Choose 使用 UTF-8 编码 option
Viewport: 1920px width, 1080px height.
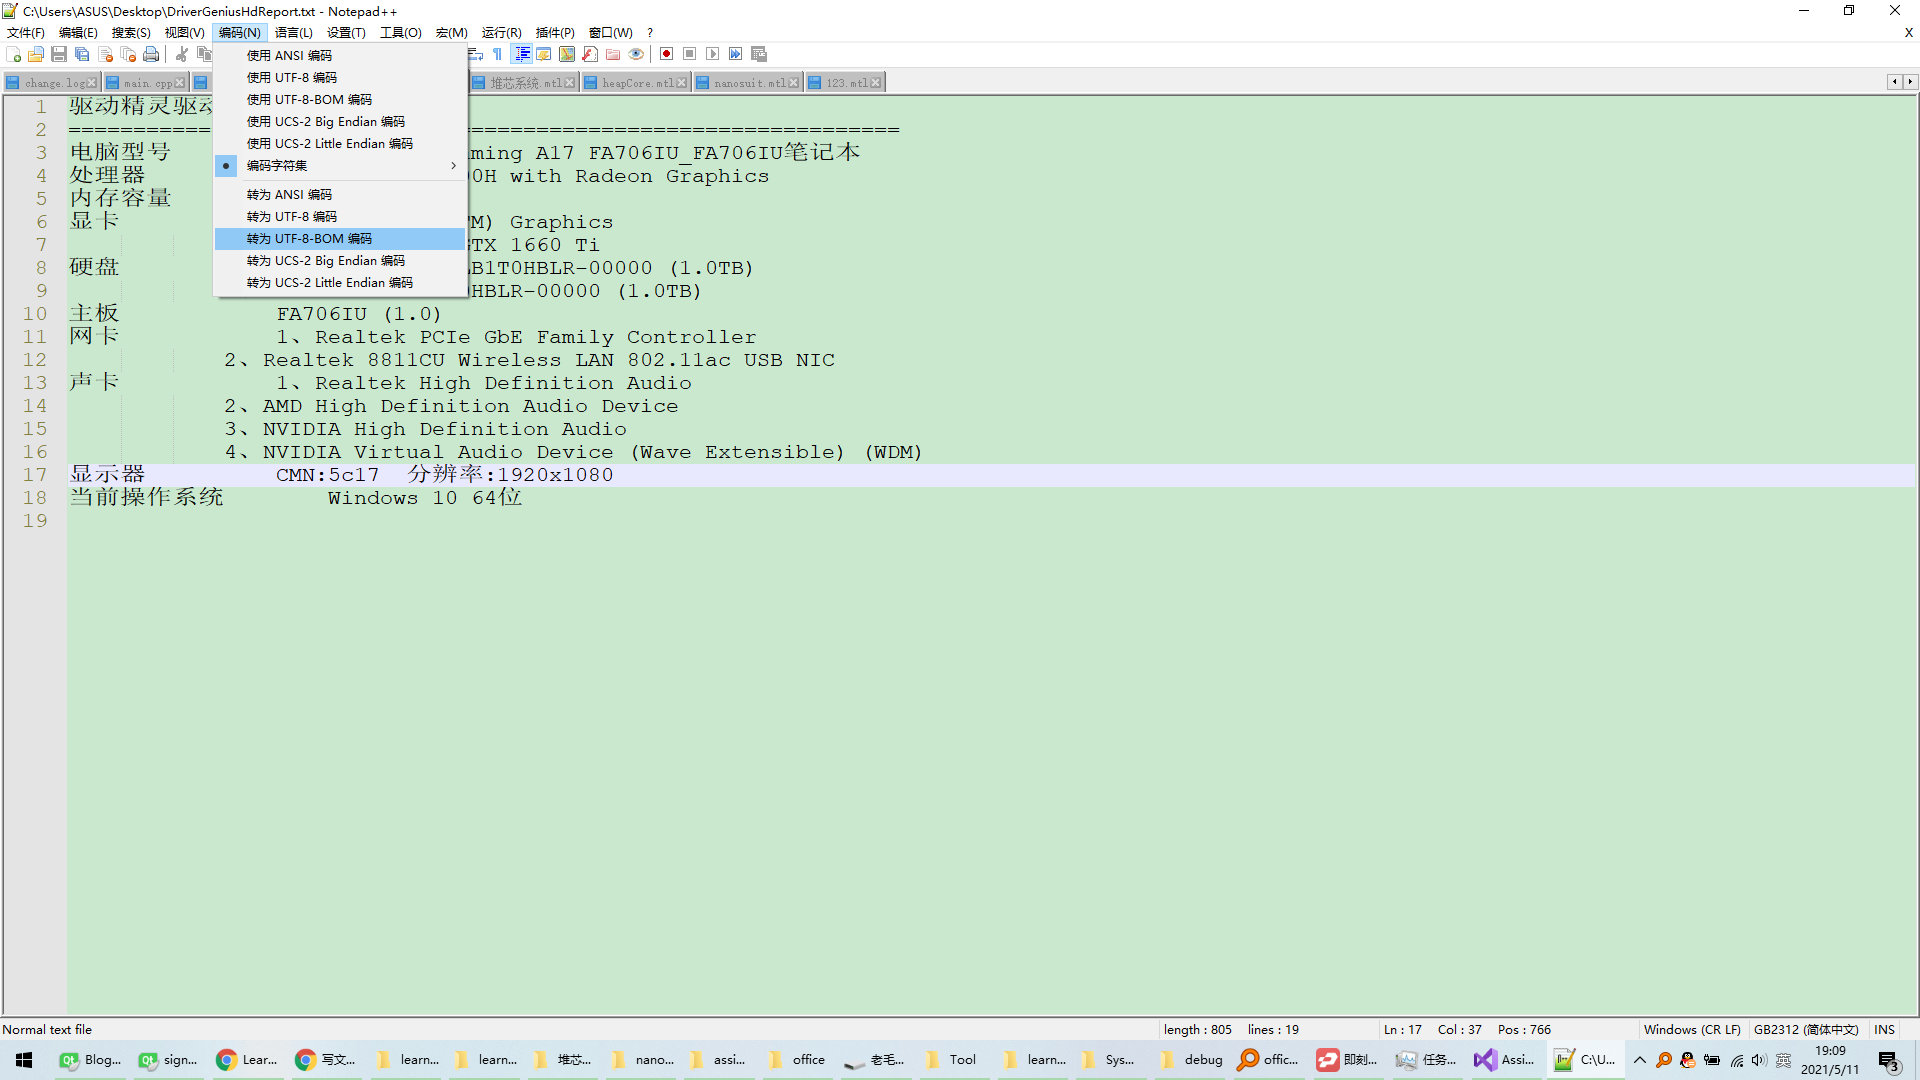(292, 78)
